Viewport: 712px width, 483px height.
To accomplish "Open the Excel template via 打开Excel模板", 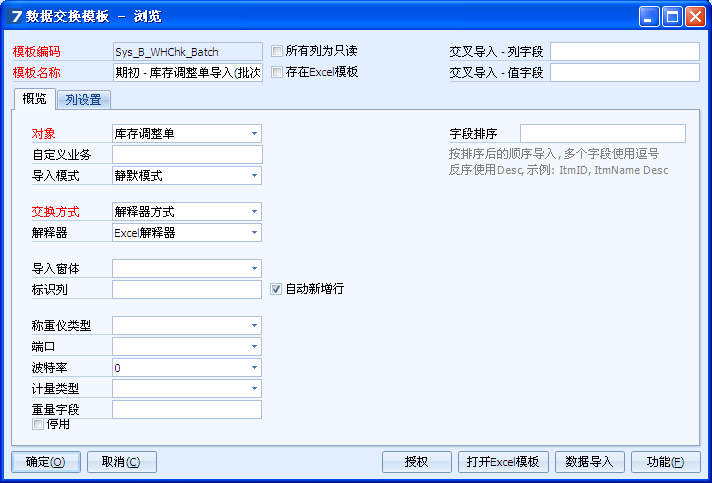I will (503, 462).
